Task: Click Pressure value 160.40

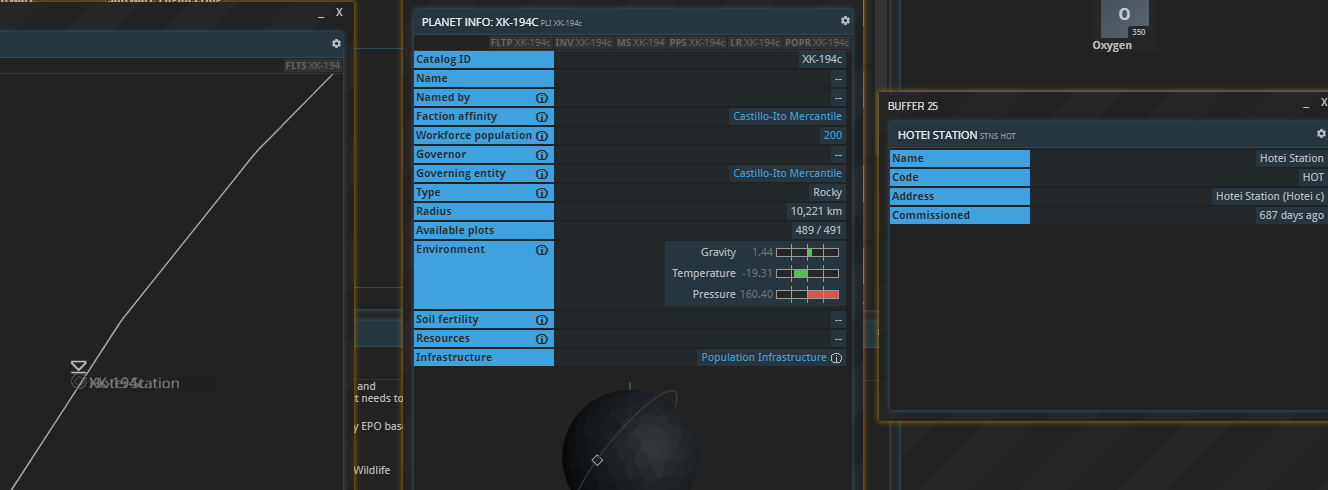Action: click(755, 294)
